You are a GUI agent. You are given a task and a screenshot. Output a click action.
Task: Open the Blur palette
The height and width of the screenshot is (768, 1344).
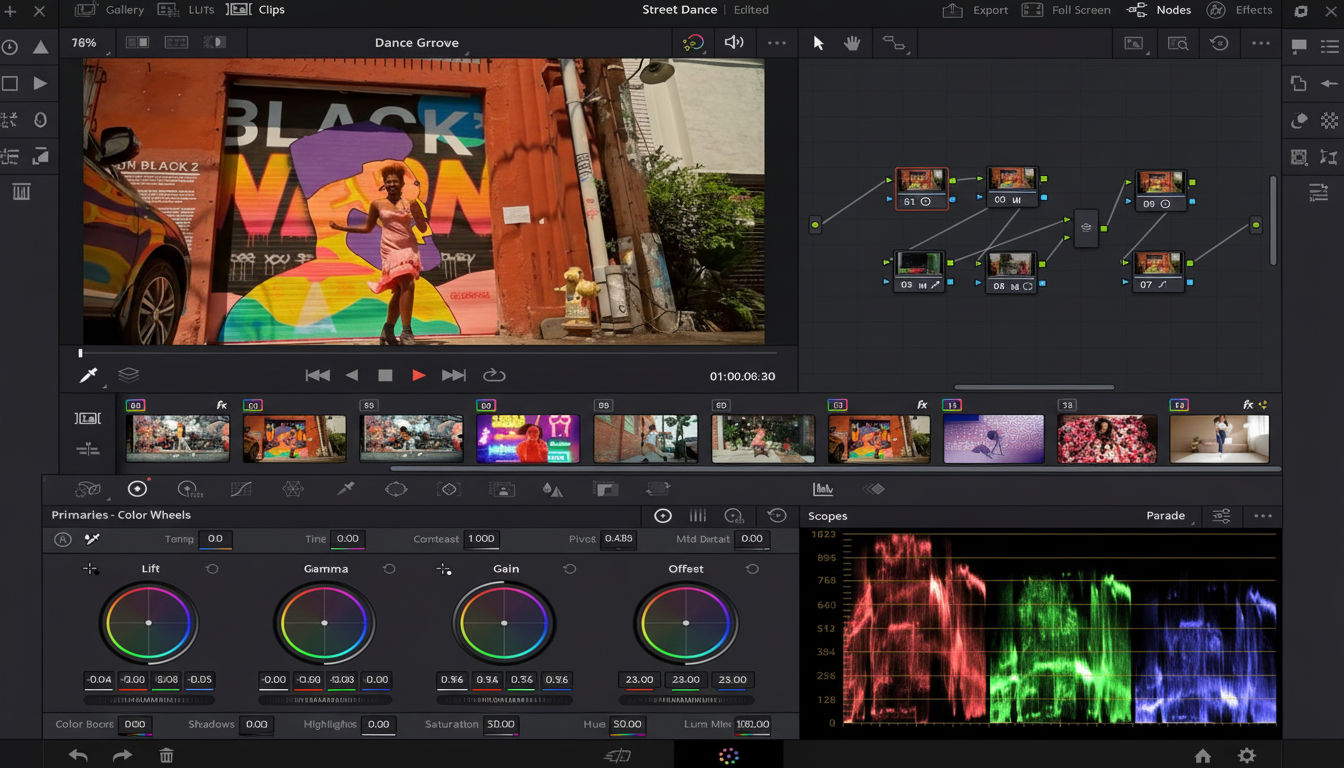(553, 489)
